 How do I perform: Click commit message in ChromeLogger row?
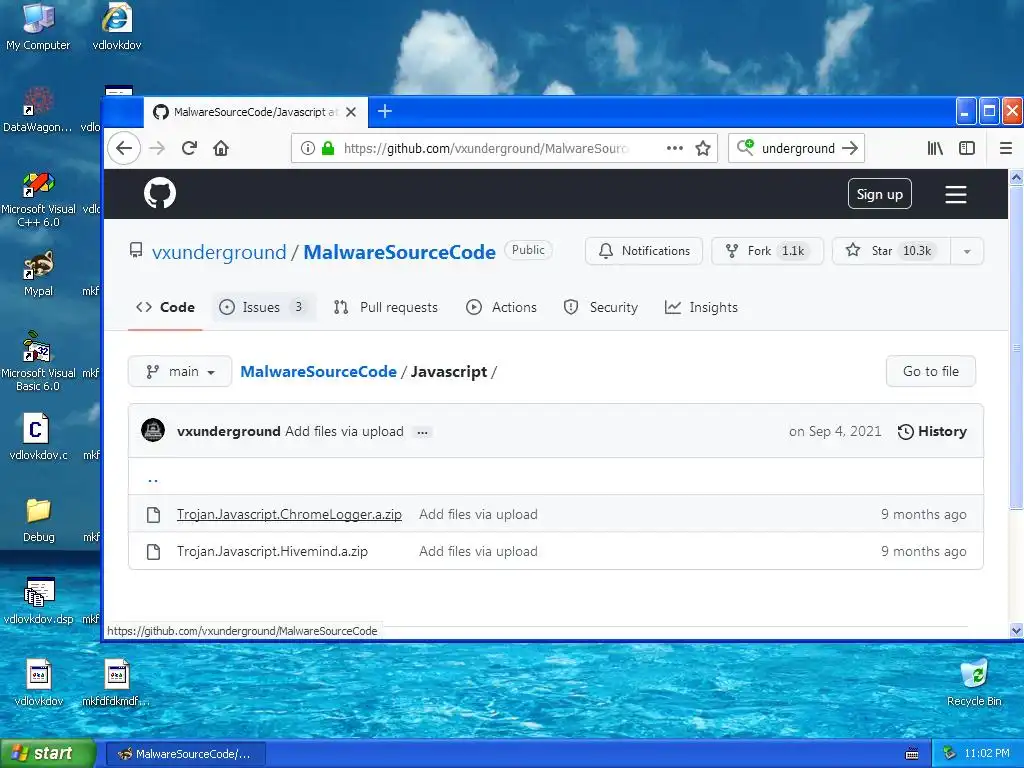[478, 514]
